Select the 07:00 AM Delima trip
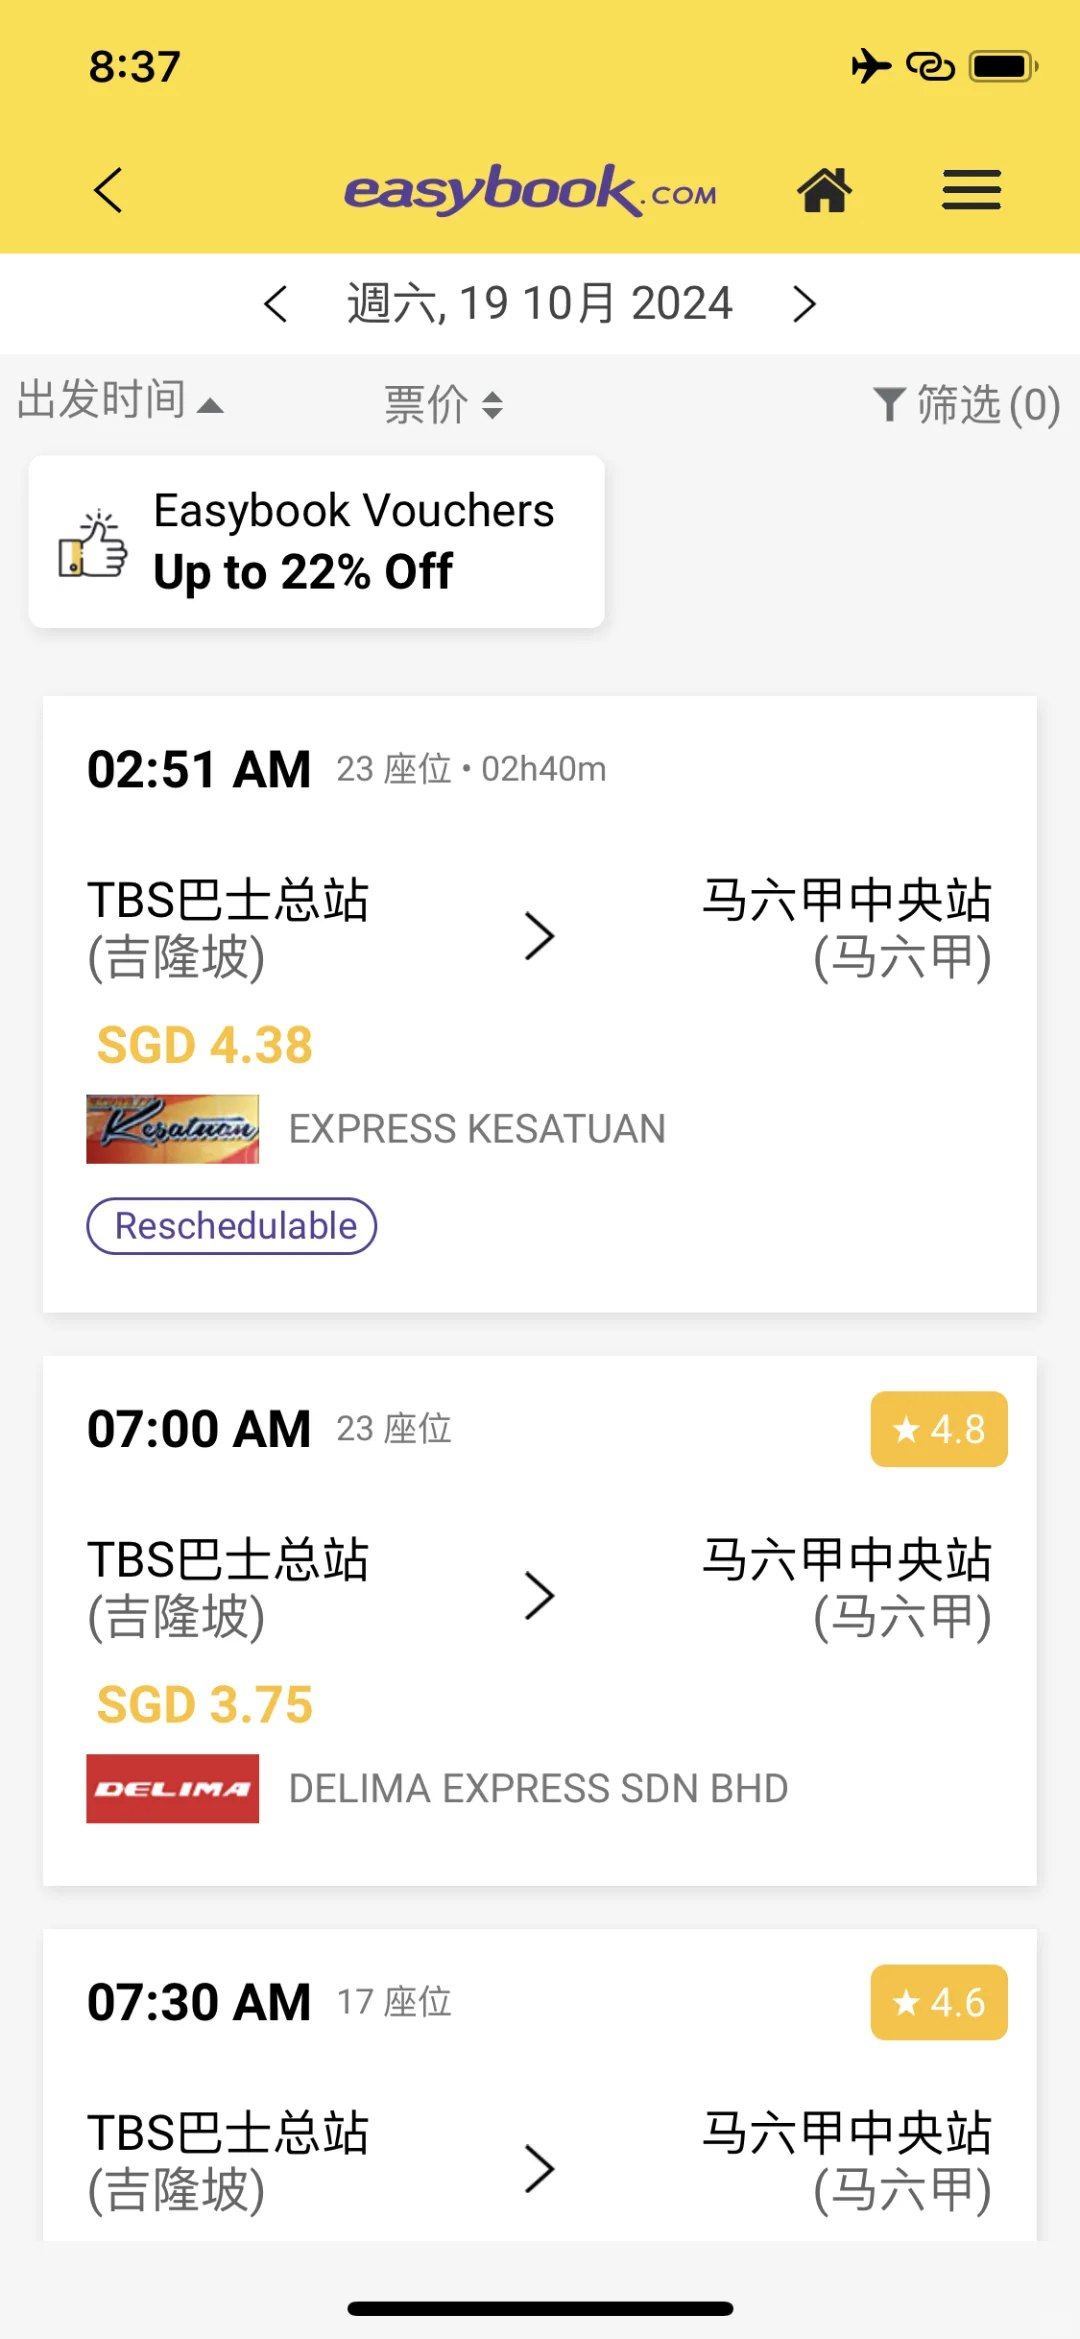Image resolution: width=1080 pixels, height=2339 pixels. pyautogui.click(x=540, y=1621)
